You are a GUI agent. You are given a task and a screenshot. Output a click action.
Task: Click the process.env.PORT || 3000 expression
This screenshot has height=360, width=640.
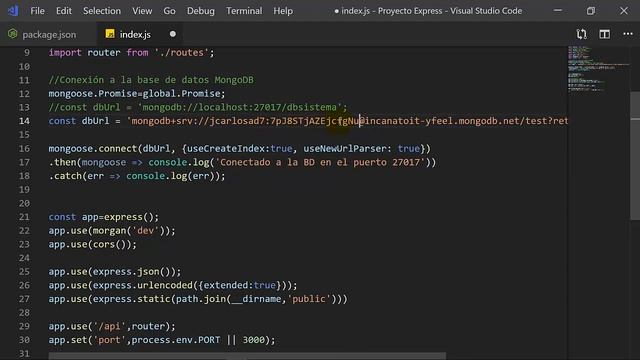198,340
